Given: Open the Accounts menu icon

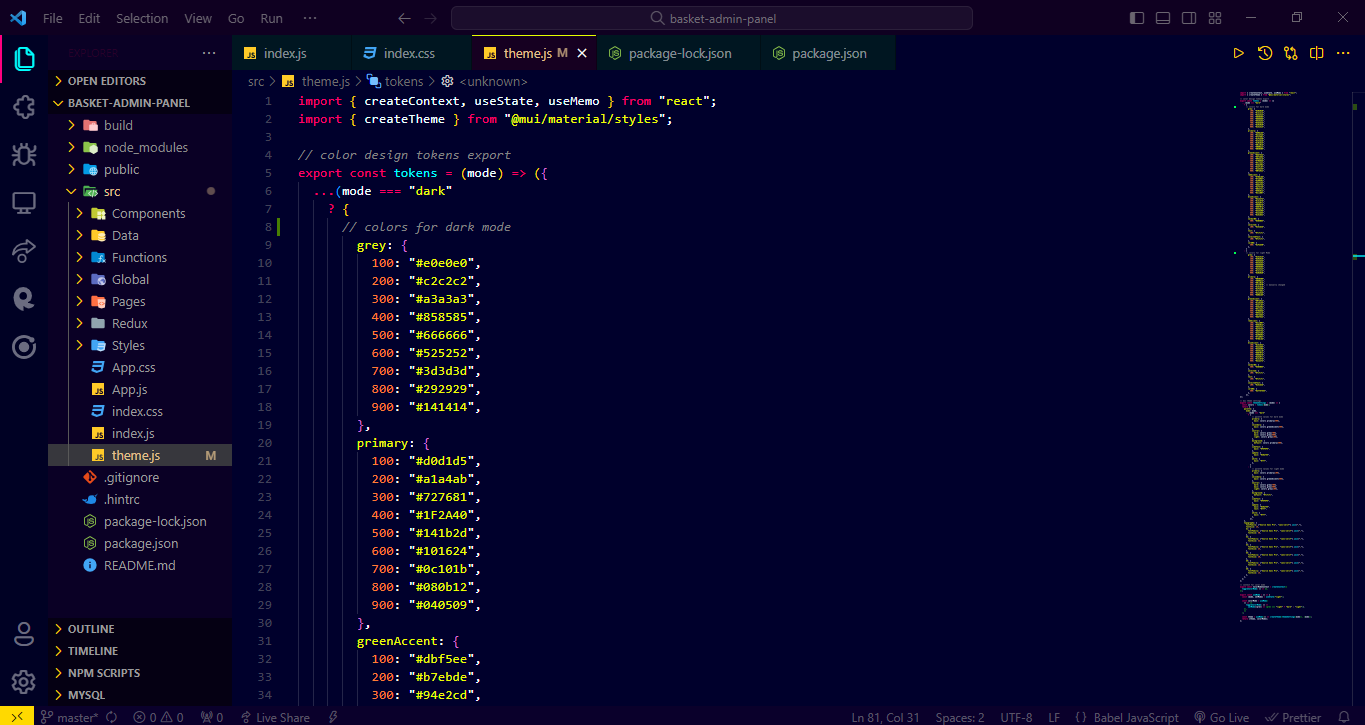Looking at the screenshot, I should tap(24, 634).
